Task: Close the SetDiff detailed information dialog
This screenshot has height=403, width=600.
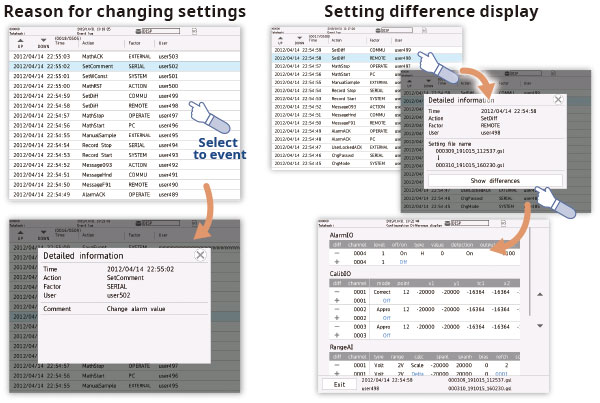Action: coord(559,100)
